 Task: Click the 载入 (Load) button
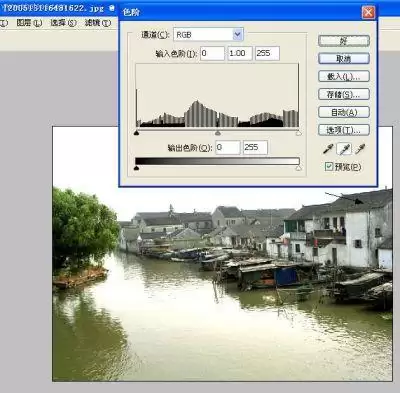point(344,76)
